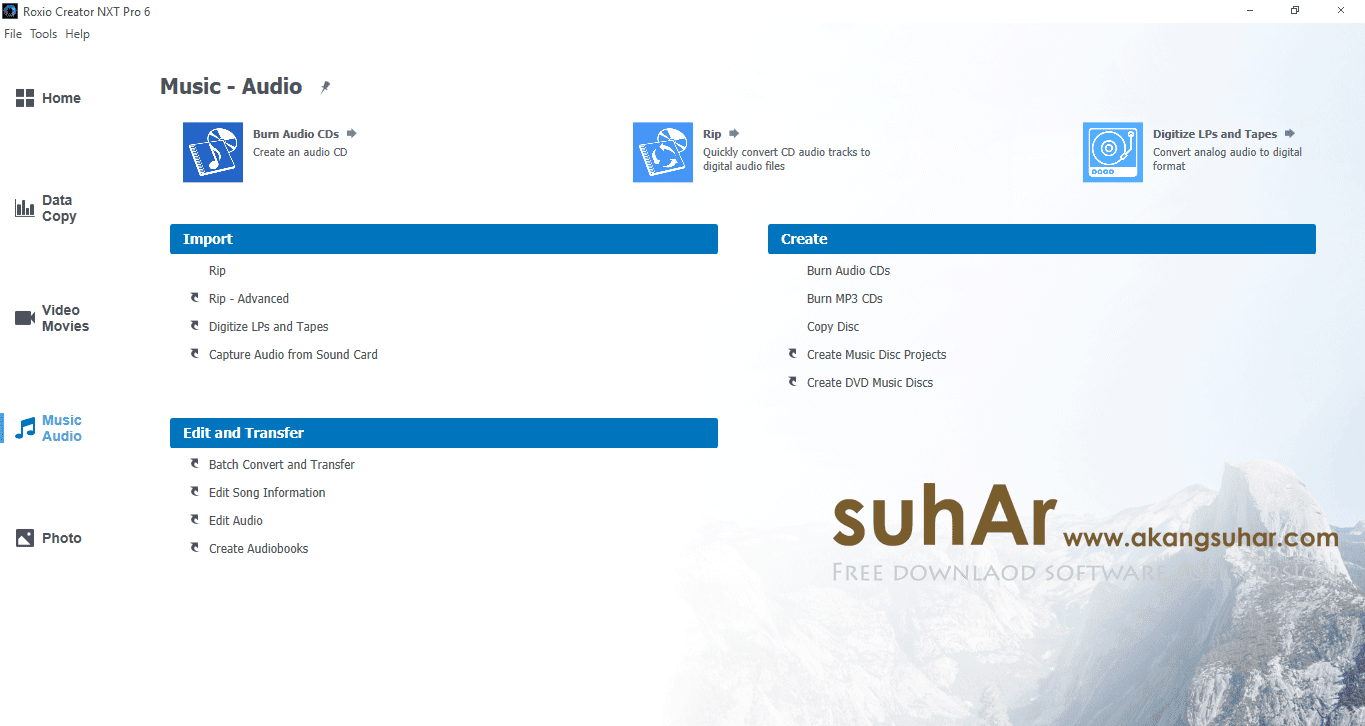Switch to the Photo tab label
The width and height of the screenshot is (1365, 726).
coord(62,538)
